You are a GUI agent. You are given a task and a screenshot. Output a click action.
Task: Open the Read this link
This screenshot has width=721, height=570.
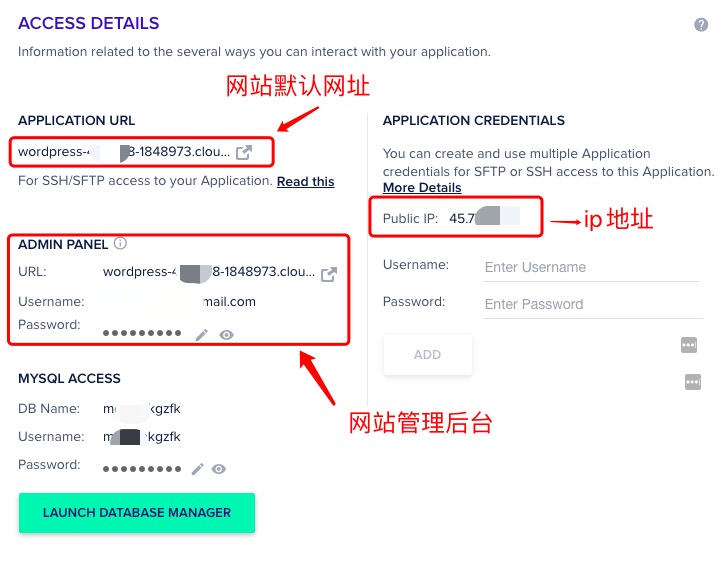(305, 182)
